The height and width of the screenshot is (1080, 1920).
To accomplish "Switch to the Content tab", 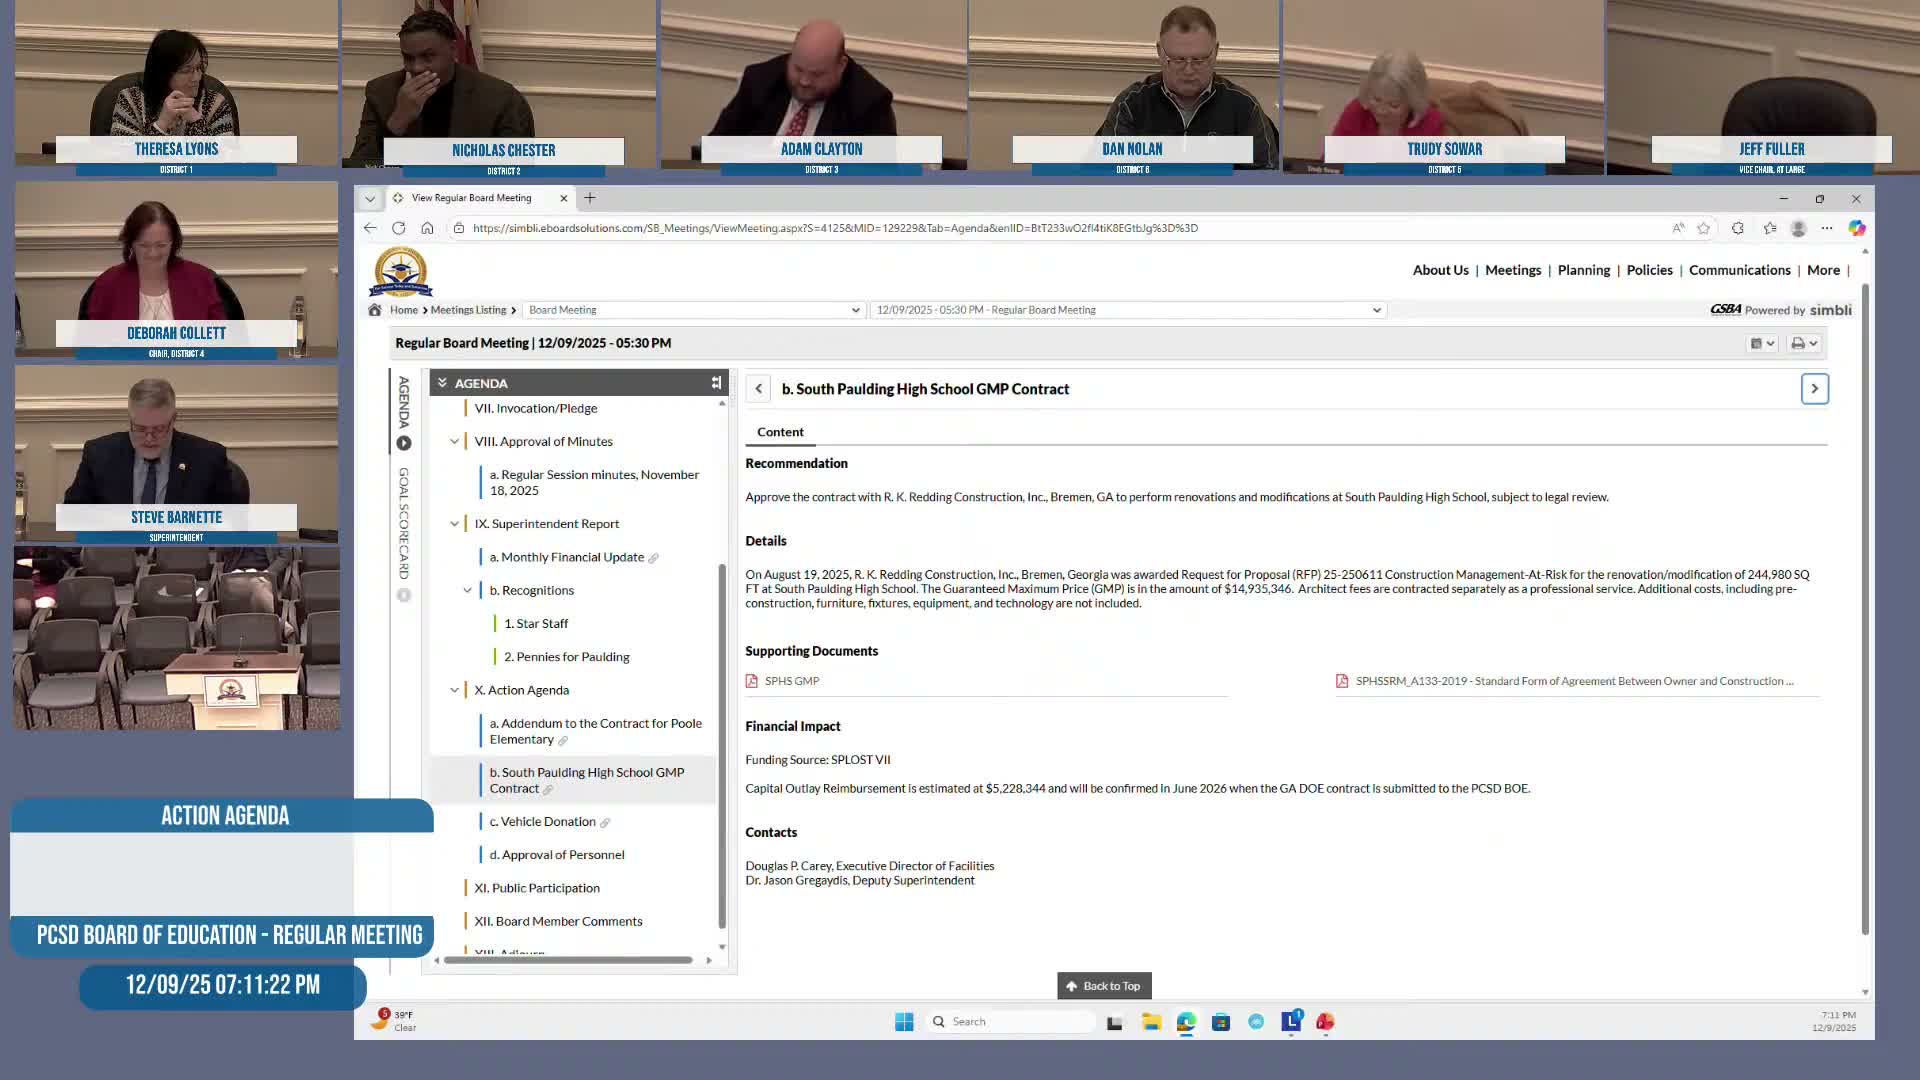I will [779, 432].
